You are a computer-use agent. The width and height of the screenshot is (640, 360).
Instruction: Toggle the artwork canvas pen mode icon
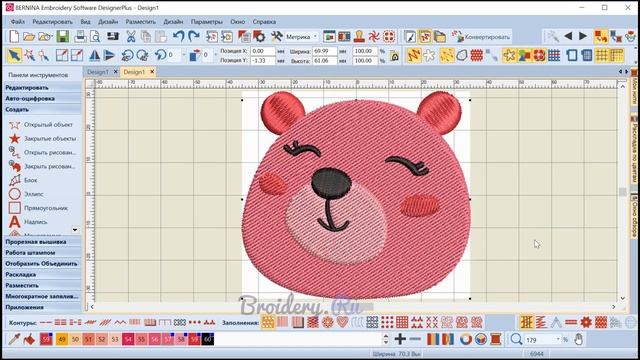[x=410, y=37]
